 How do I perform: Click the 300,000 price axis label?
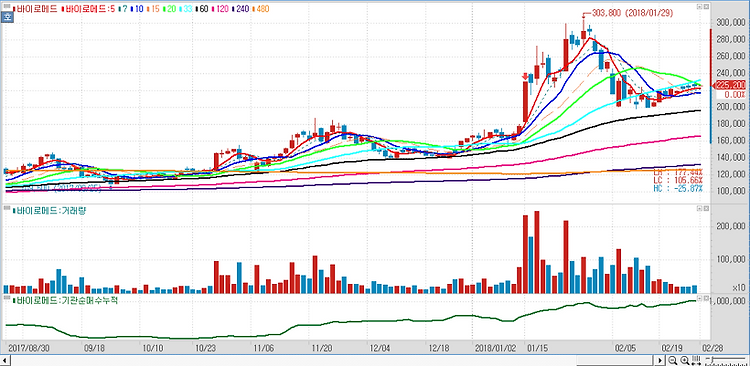(x=731, y=22)
